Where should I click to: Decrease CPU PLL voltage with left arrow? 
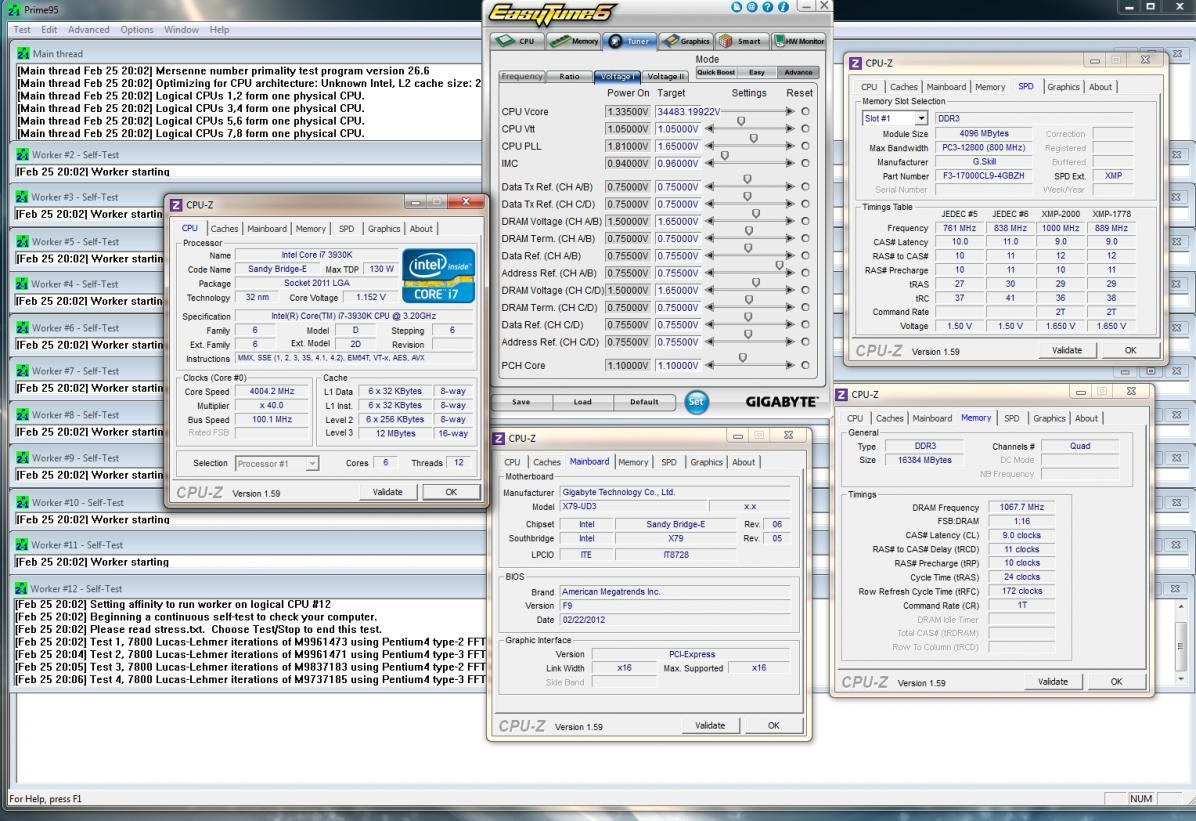click(x=710, y=146)
